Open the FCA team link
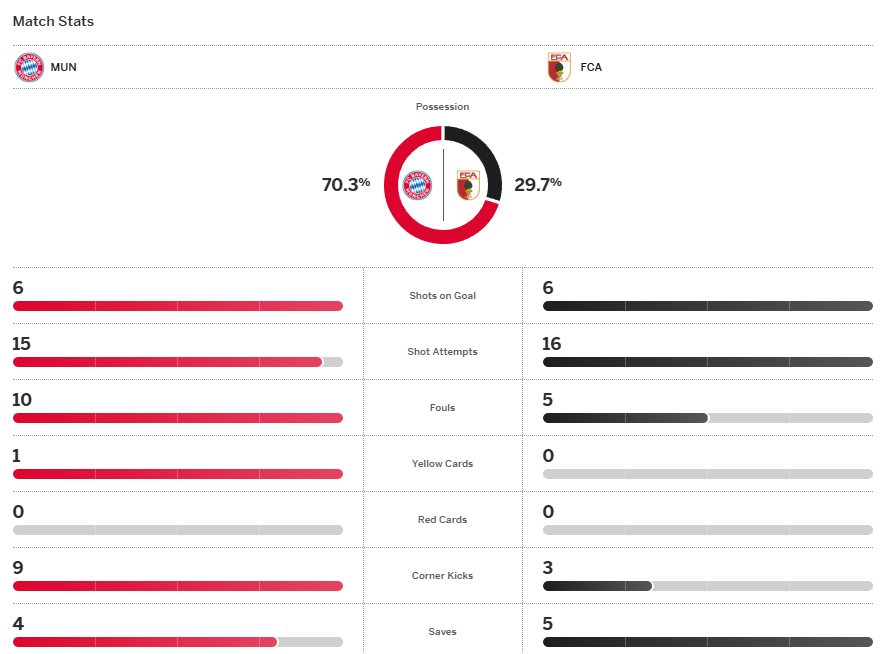Image resolution: width=882 pixels, height=654 pixels. 591,68
